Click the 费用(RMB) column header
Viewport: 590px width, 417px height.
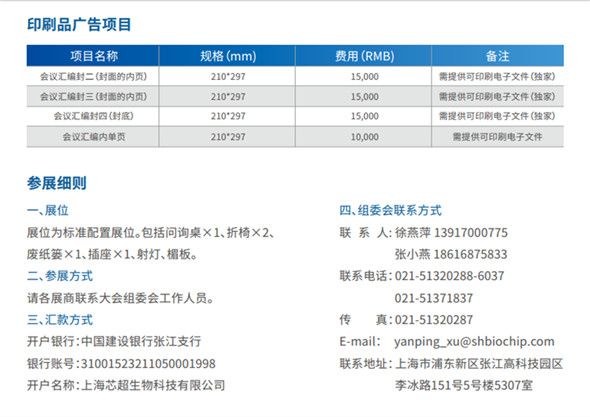tap(364, 56)
